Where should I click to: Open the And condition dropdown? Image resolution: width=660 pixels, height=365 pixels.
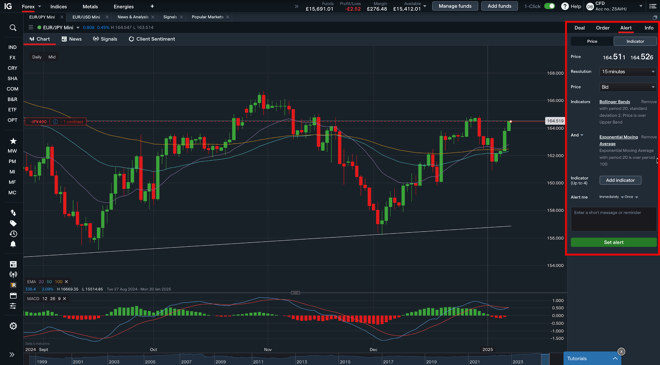[577, 135]
